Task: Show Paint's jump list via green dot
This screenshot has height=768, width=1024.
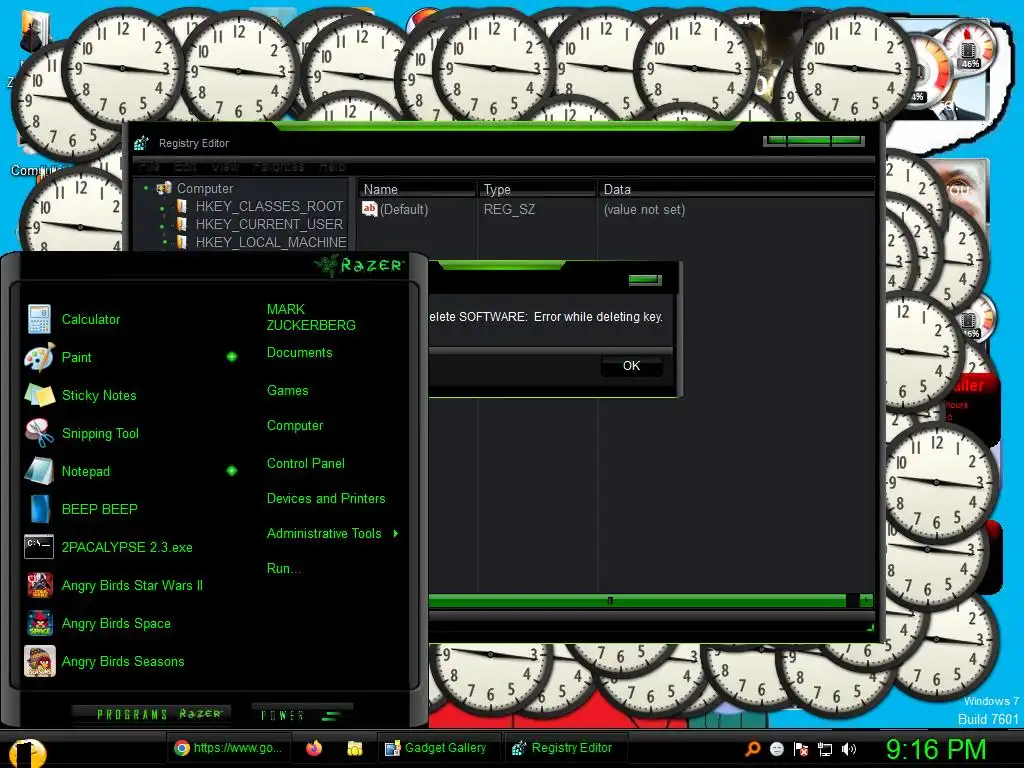Action: click(x=232, y=357)
